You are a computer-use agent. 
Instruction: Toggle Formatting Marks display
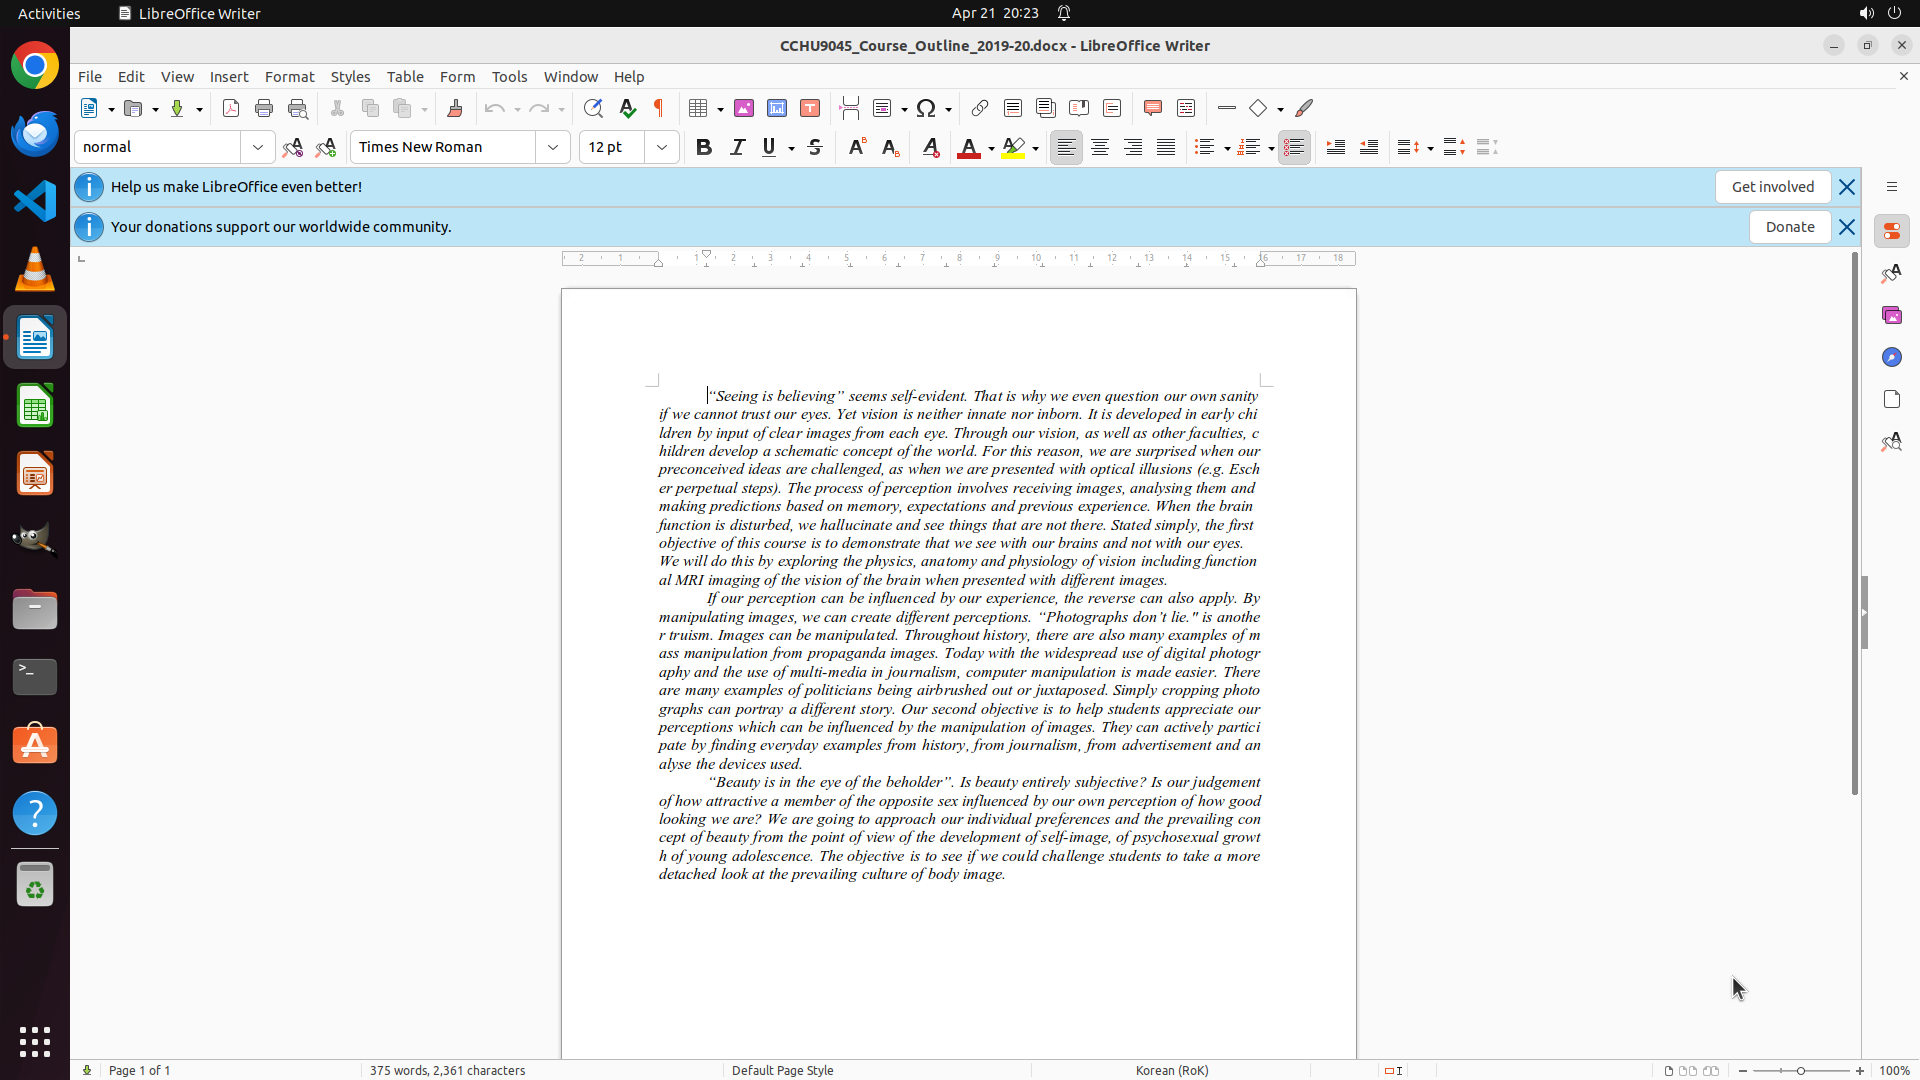[659, 108]
